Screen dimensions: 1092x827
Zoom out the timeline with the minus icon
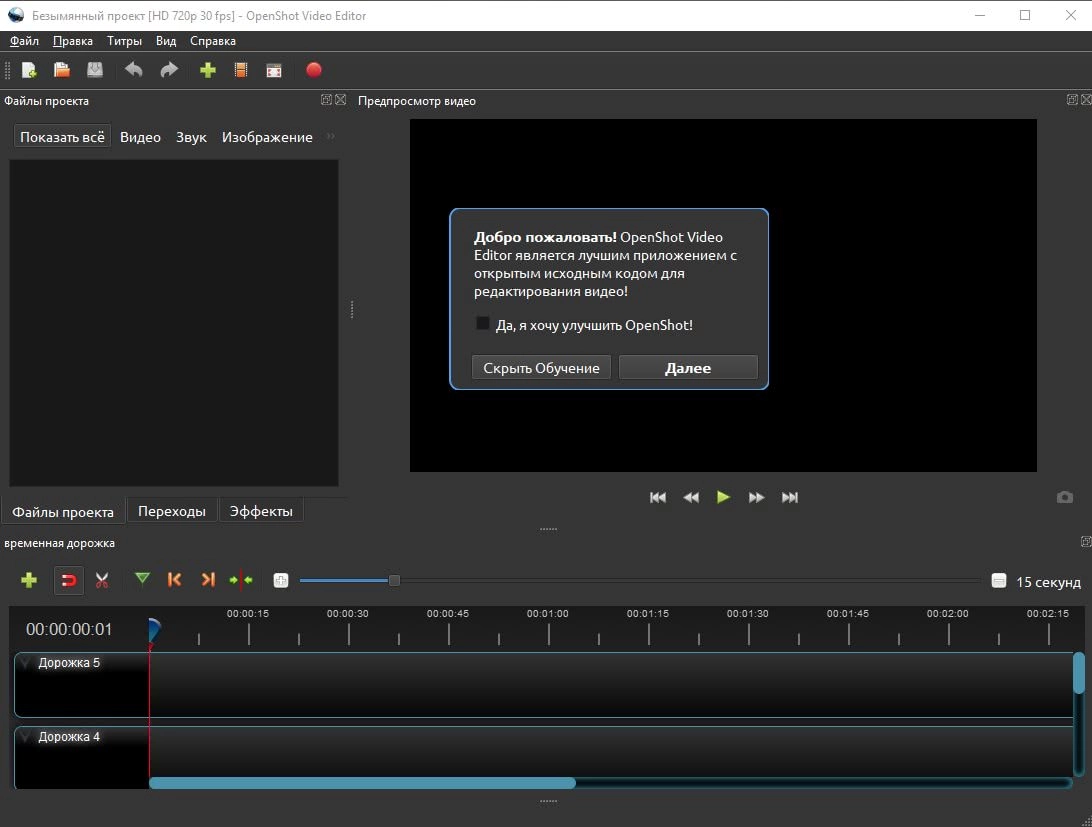[999, 581]
